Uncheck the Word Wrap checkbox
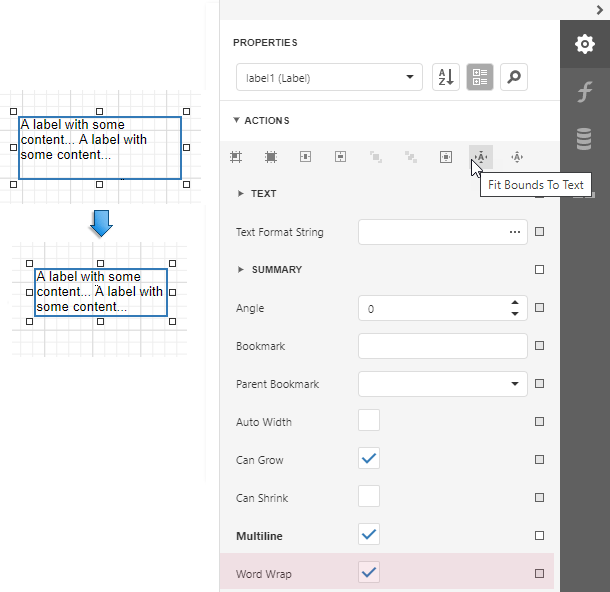Screen dimensions: 610x592 coord(369,572)
